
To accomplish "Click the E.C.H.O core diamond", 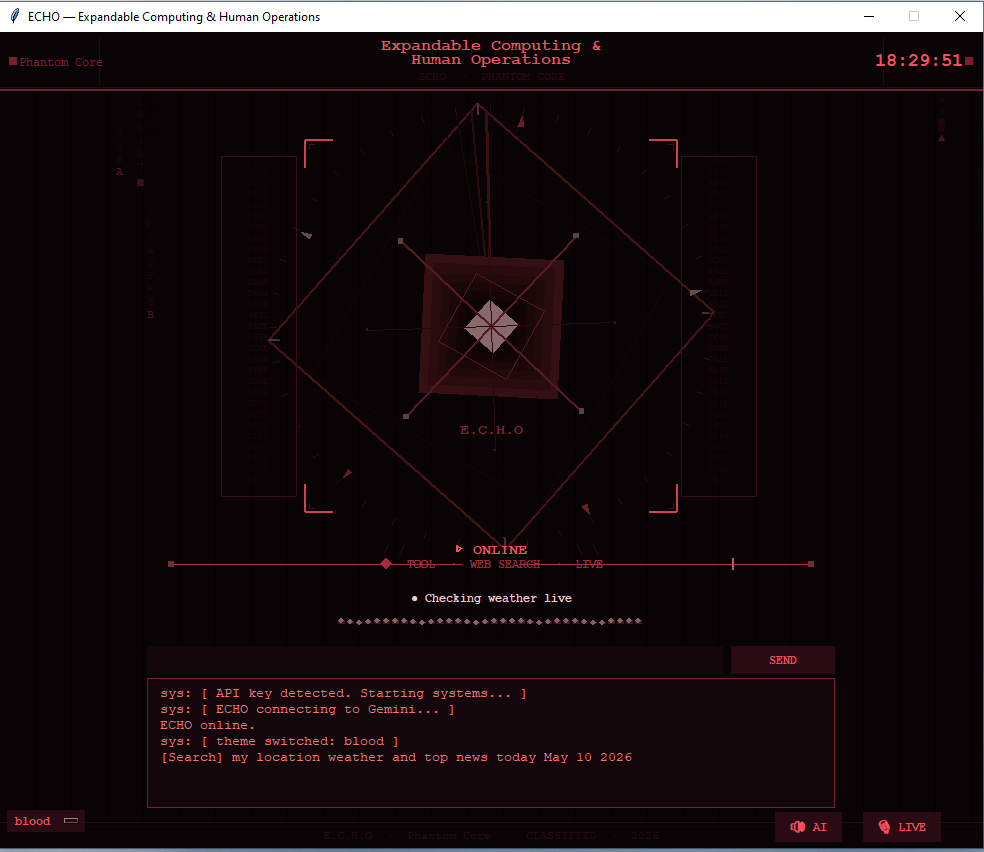I will pos(491,326).
